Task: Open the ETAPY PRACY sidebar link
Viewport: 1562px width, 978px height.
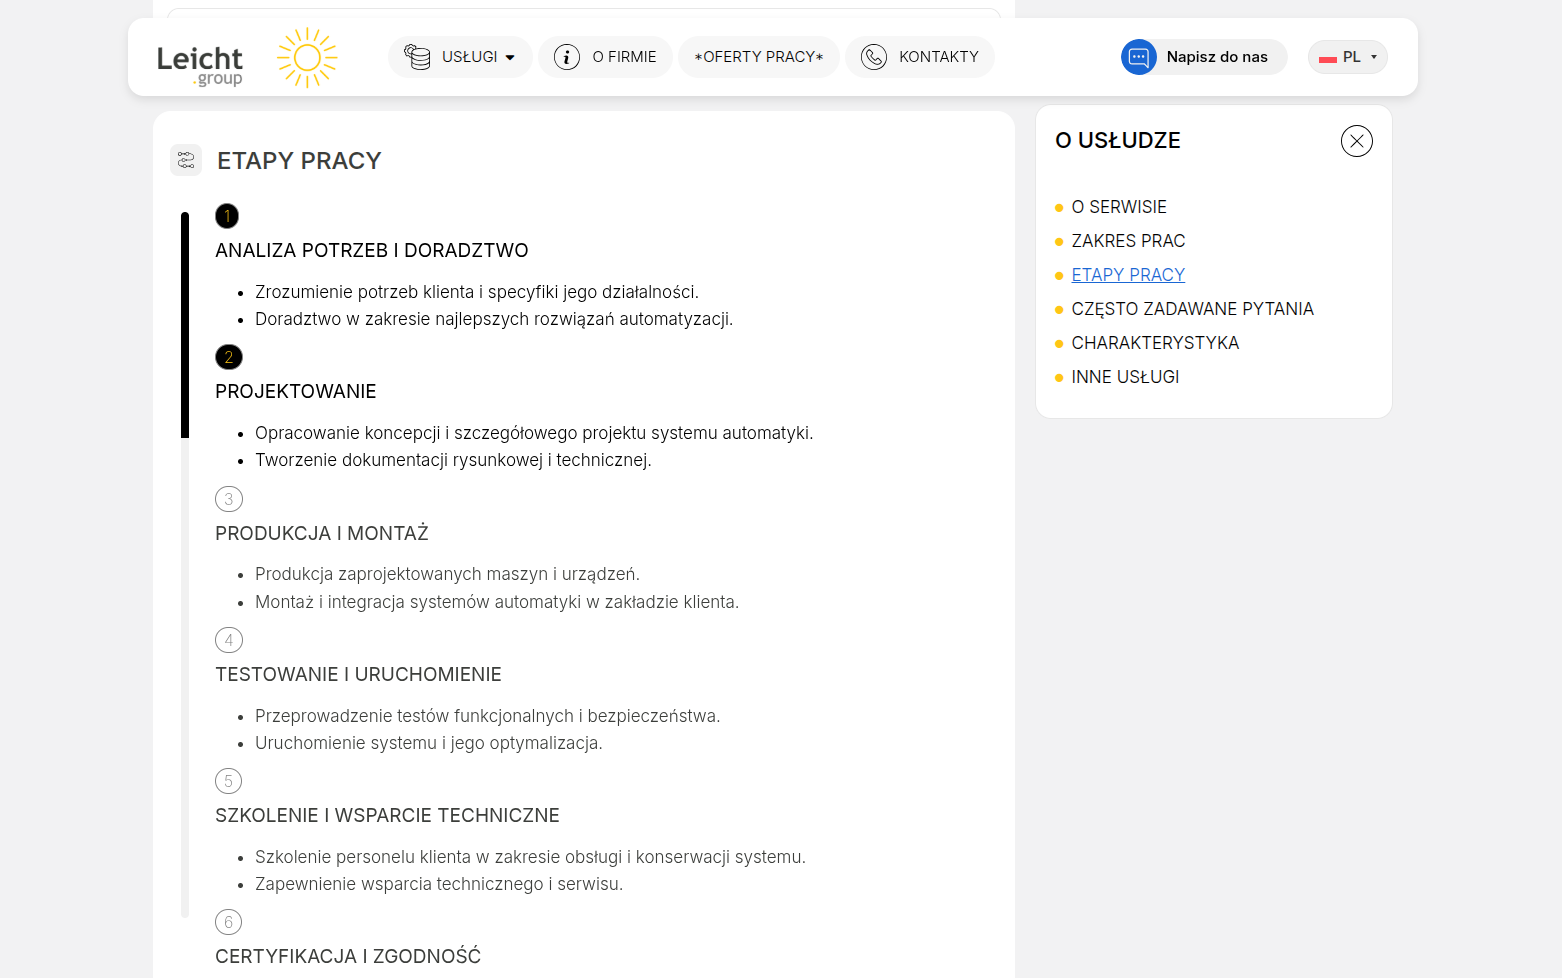Action: [x=1128, y=275]
